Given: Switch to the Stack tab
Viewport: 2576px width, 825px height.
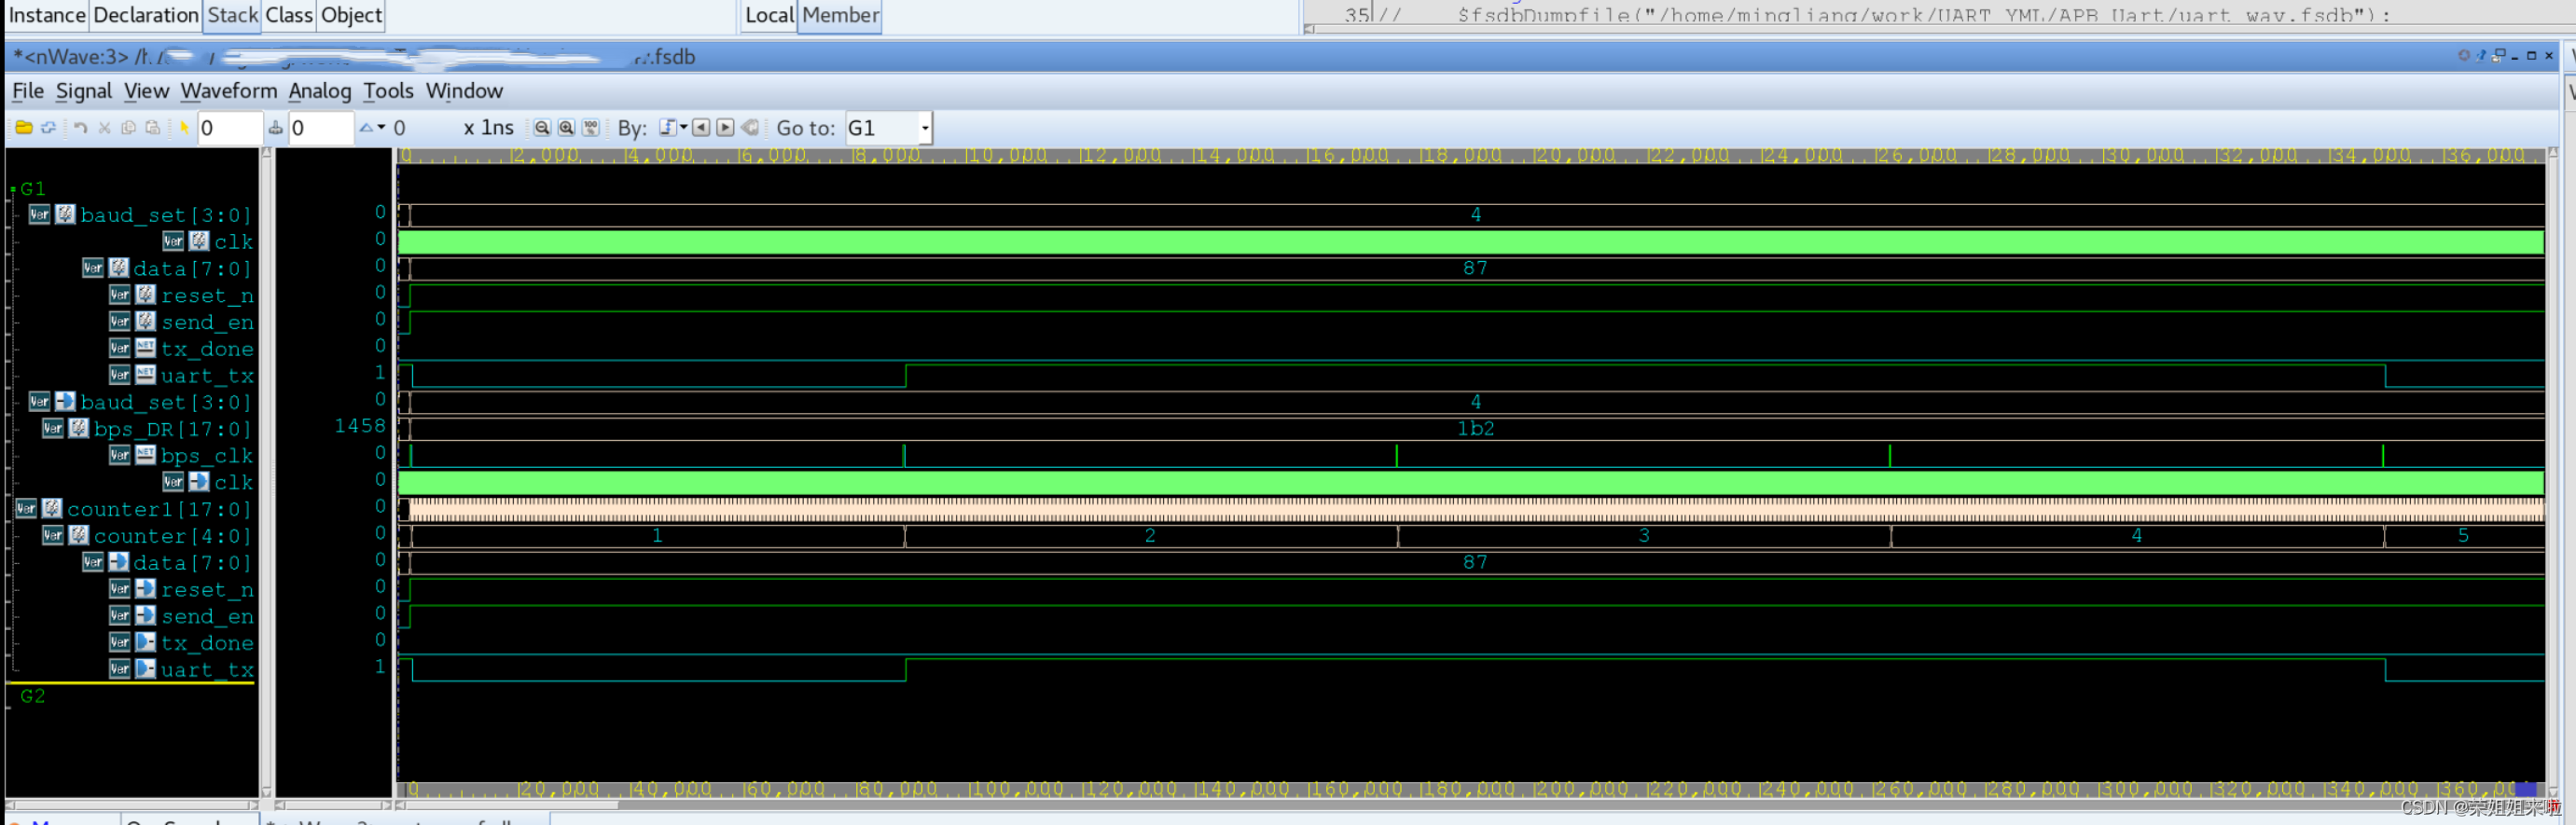Looking at the screenshot, I should tap(233, 15).
